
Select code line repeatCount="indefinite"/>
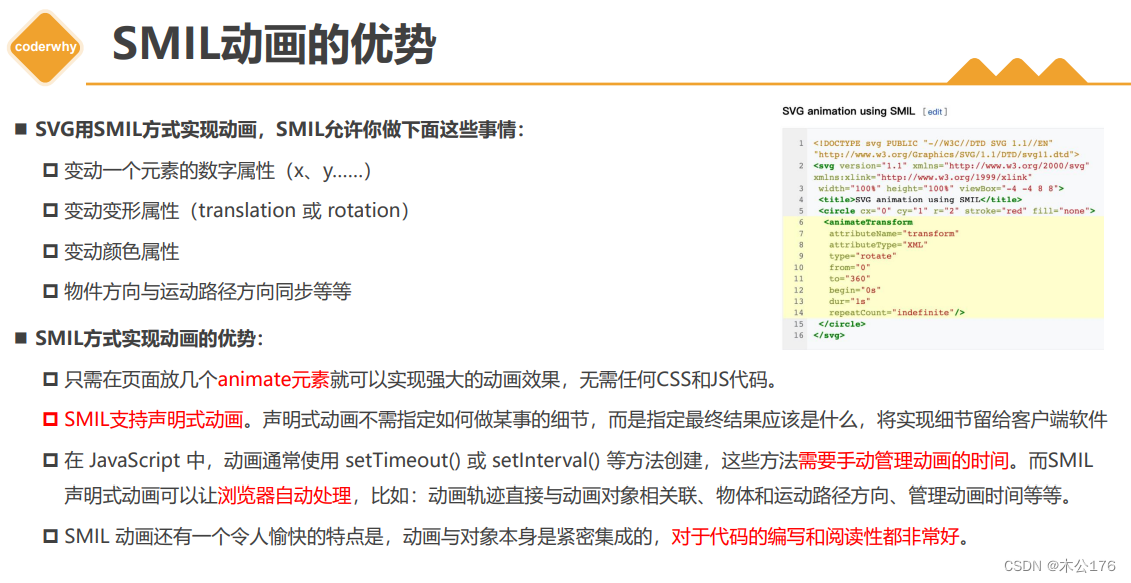tap(897, 312)
